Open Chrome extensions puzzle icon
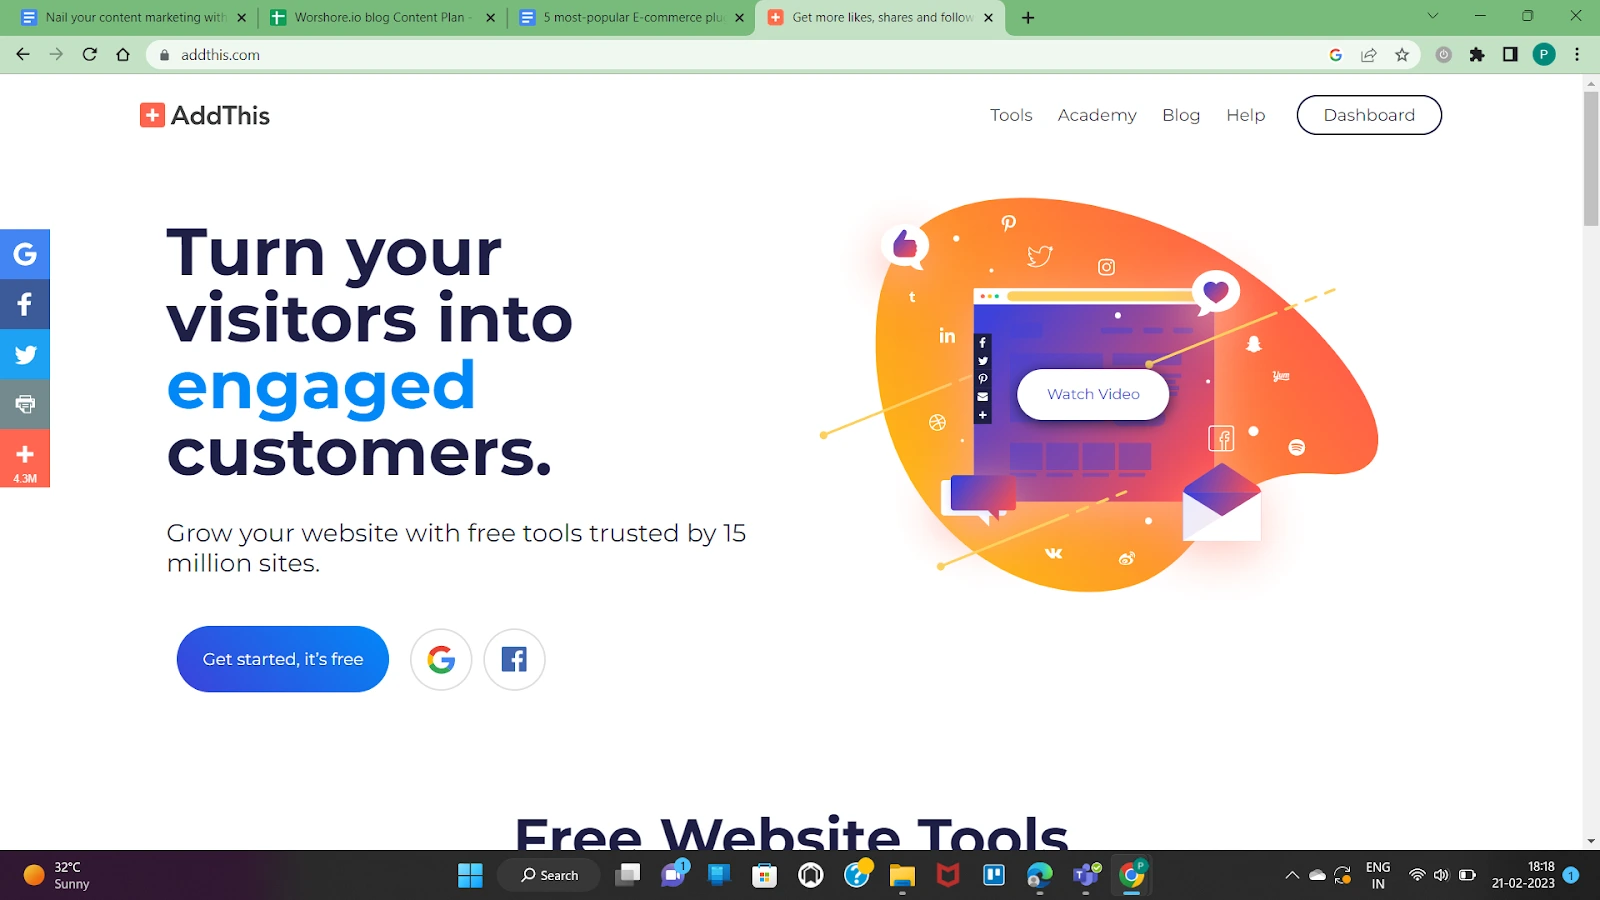This screenshot has height=900, width=1600. [1477, 55]
